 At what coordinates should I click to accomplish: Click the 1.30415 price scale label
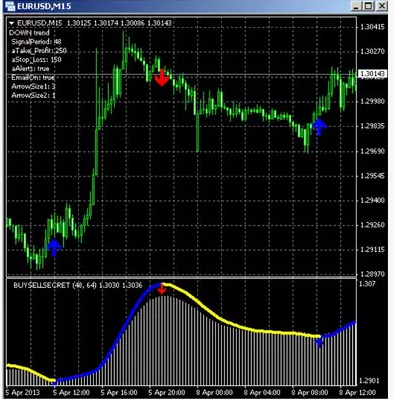click(x=372, y=27)
